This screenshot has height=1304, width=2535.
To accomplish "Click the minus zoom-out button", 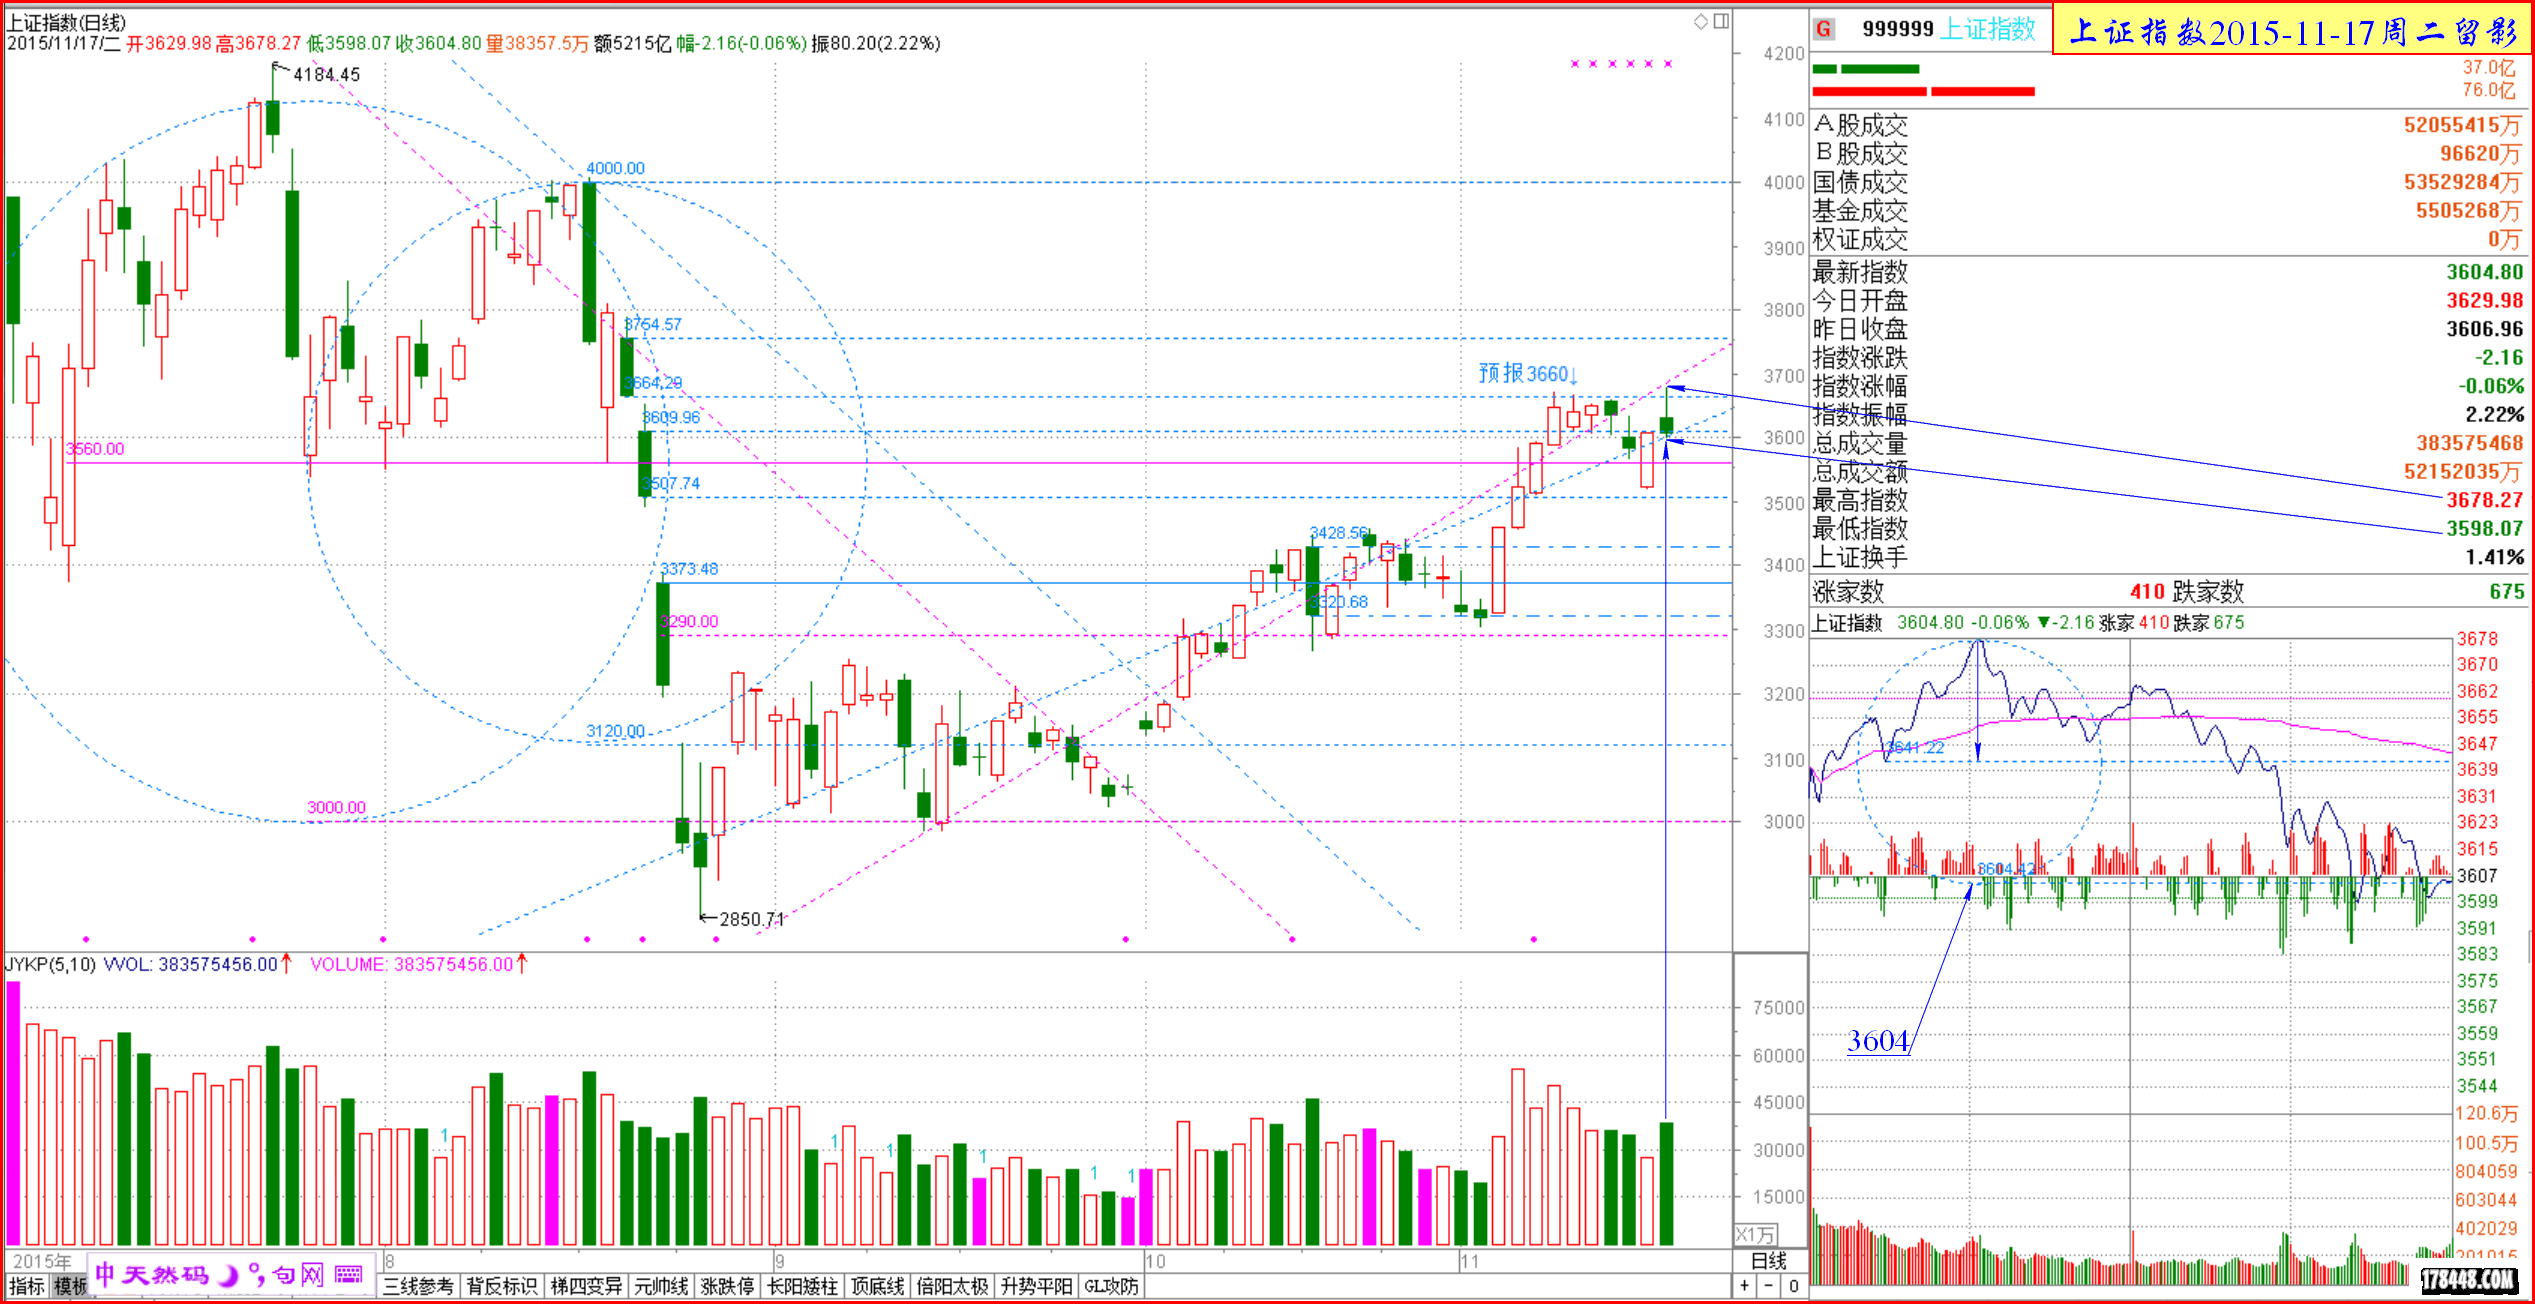I will [1769, 1286].
